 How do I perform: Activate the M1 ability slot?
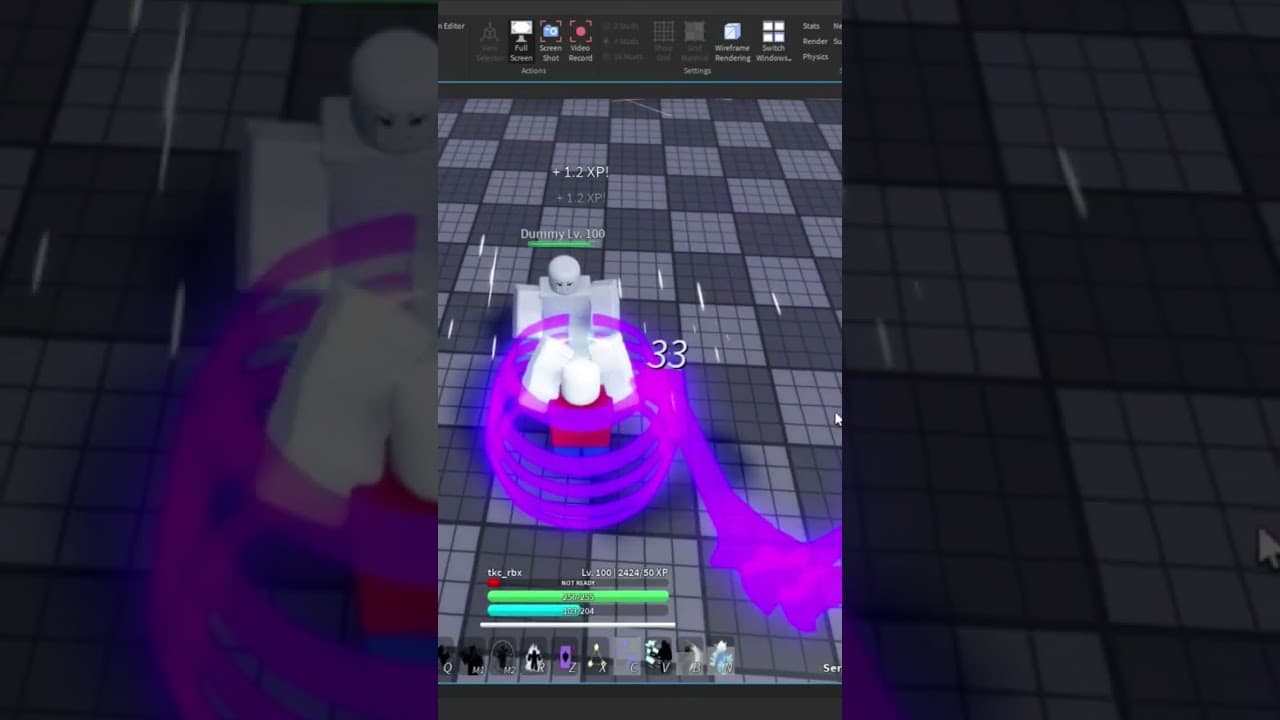coord(471,657)
